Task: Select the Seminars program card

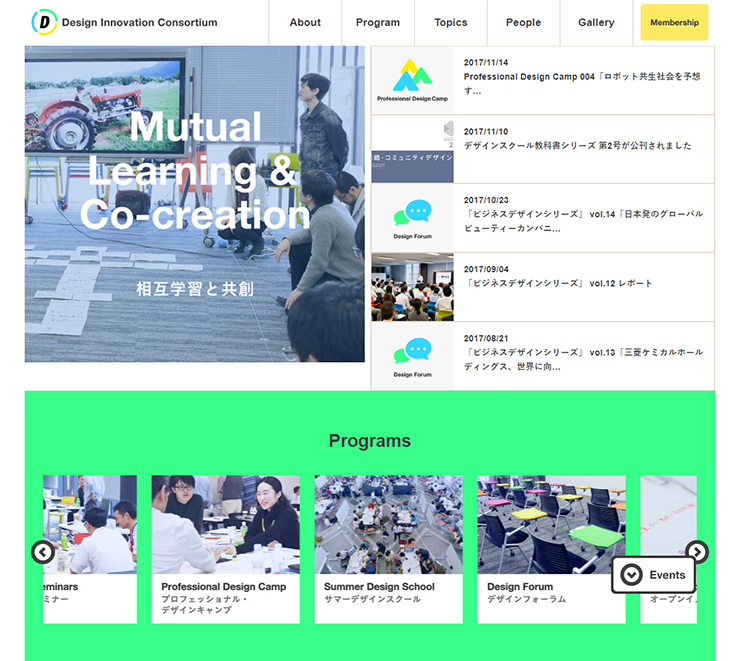Action: [x=90, y=549]
